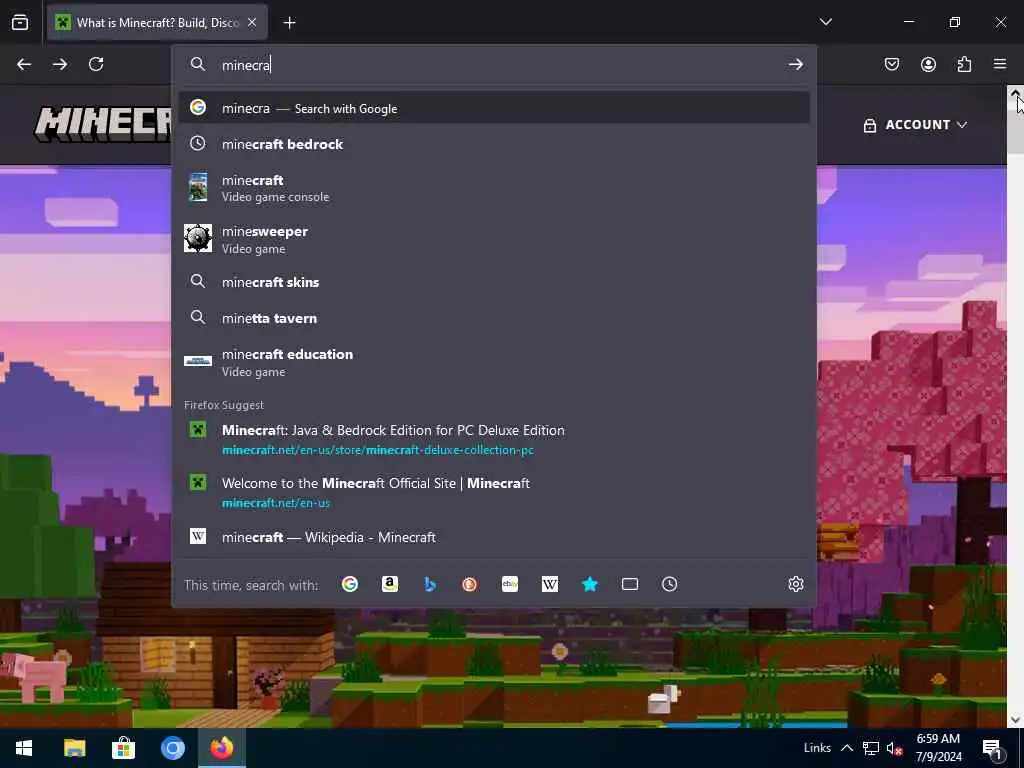Screen dimensions: 1024x768
Task: Search this time with Bing icon
Action: 430,584
